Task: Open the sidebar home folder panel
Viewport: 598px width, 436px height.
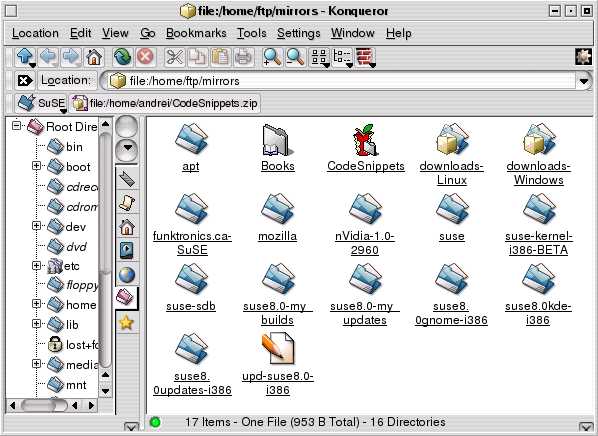Action: point(127,227)
